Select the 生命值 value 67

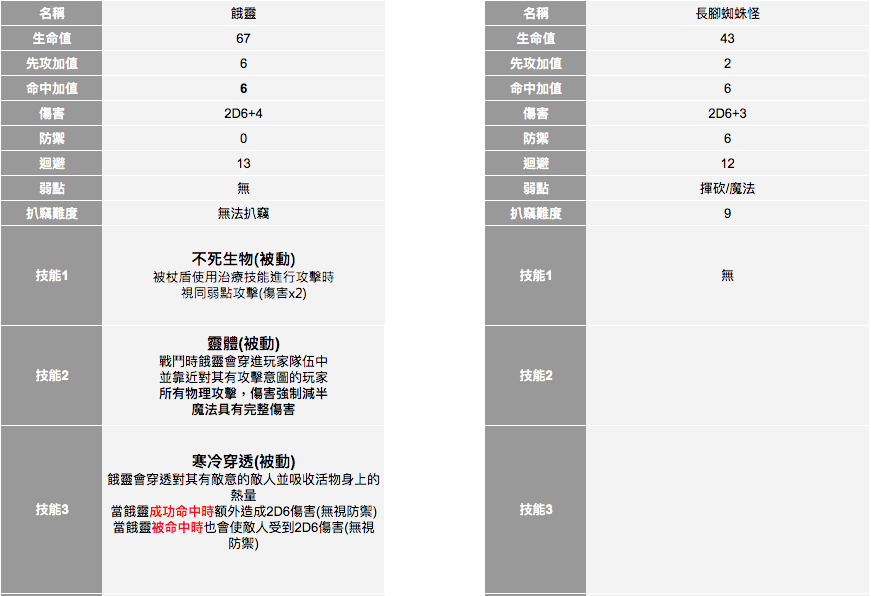click(243, 38)
